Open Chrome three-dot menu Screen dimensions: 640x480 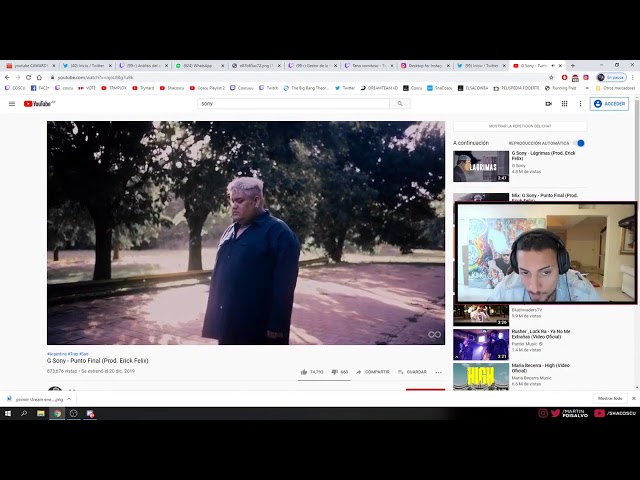click(633, 77)
